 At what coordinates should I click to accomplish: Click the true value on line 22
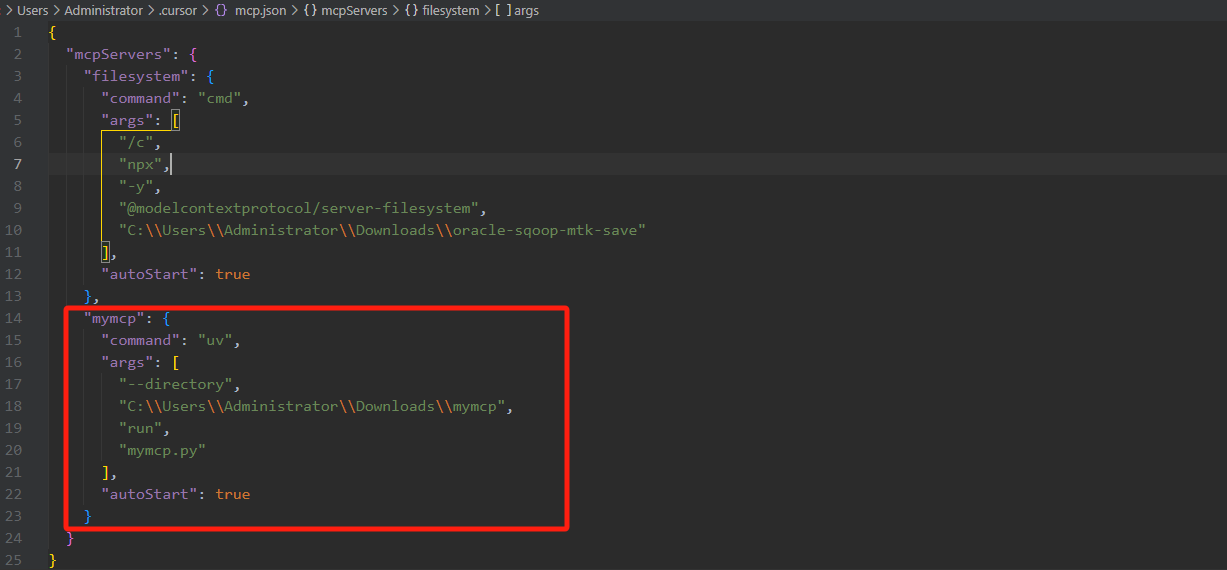tap(232, 494)
